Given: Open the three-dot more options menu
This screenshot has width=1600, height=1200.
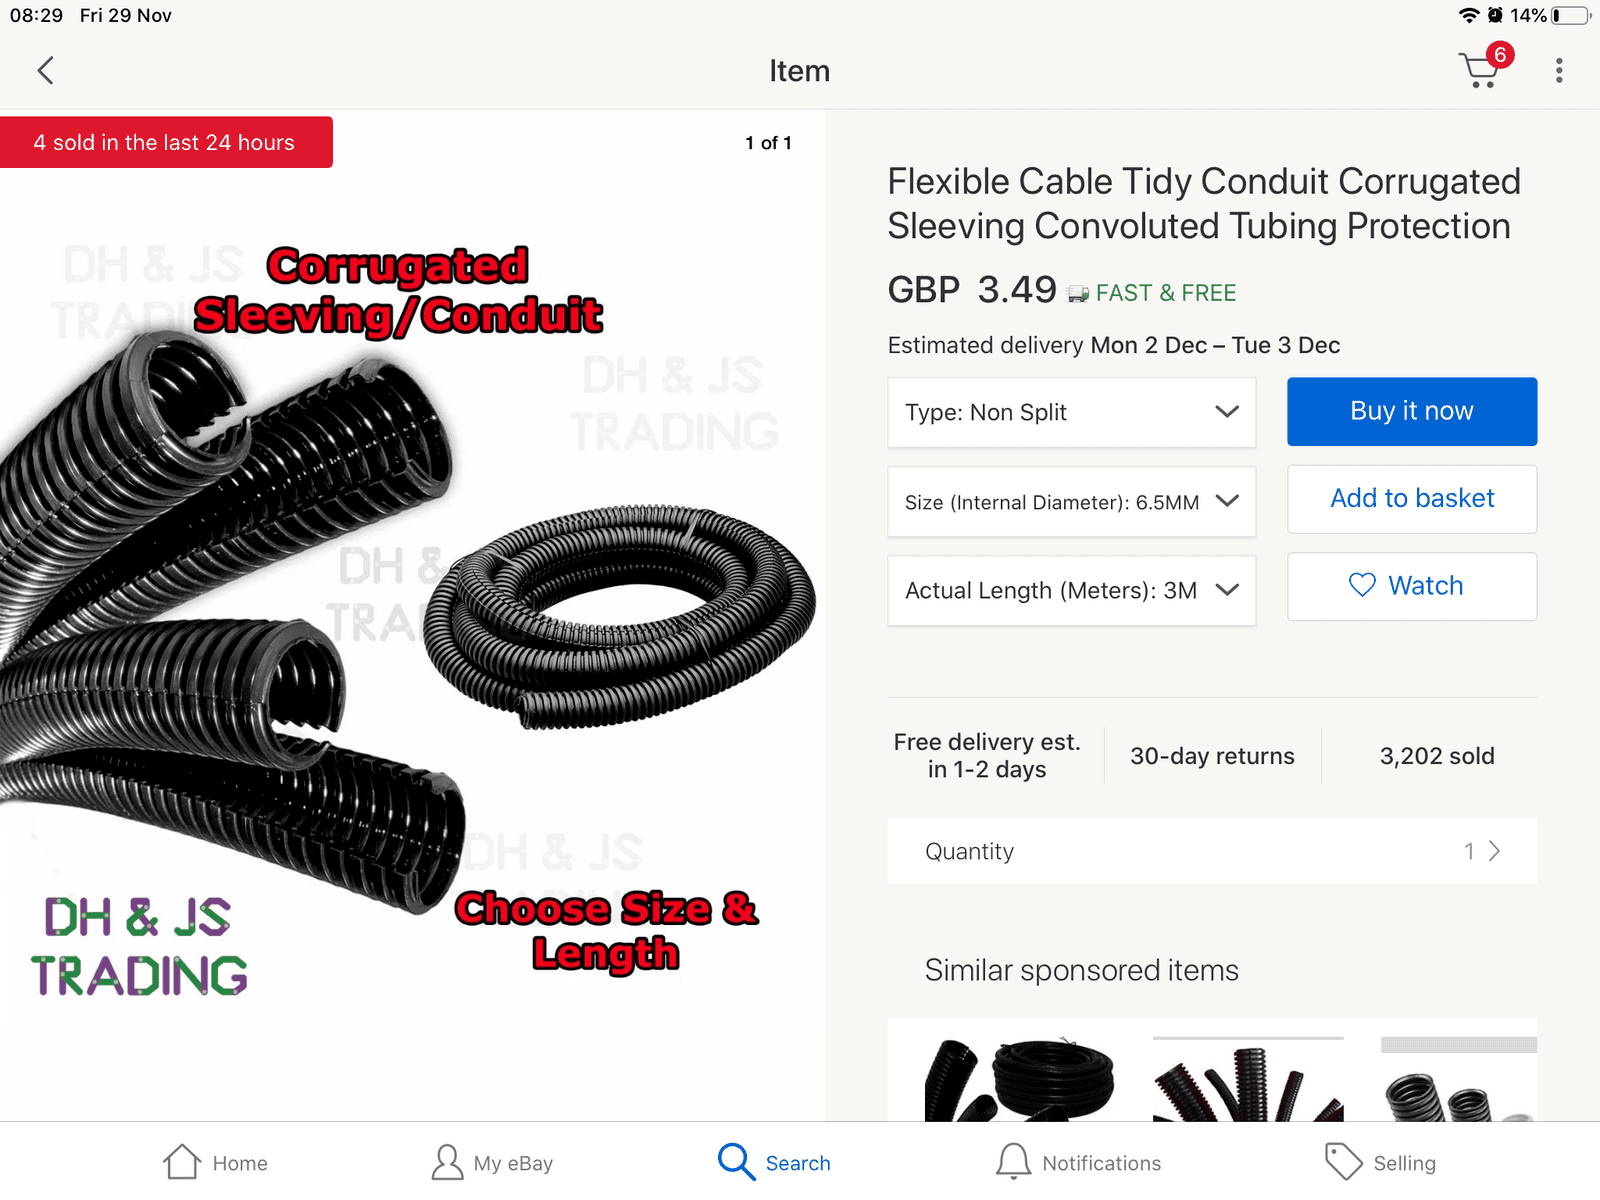Looking at the screenshot, I should [x=1559, y=70].
